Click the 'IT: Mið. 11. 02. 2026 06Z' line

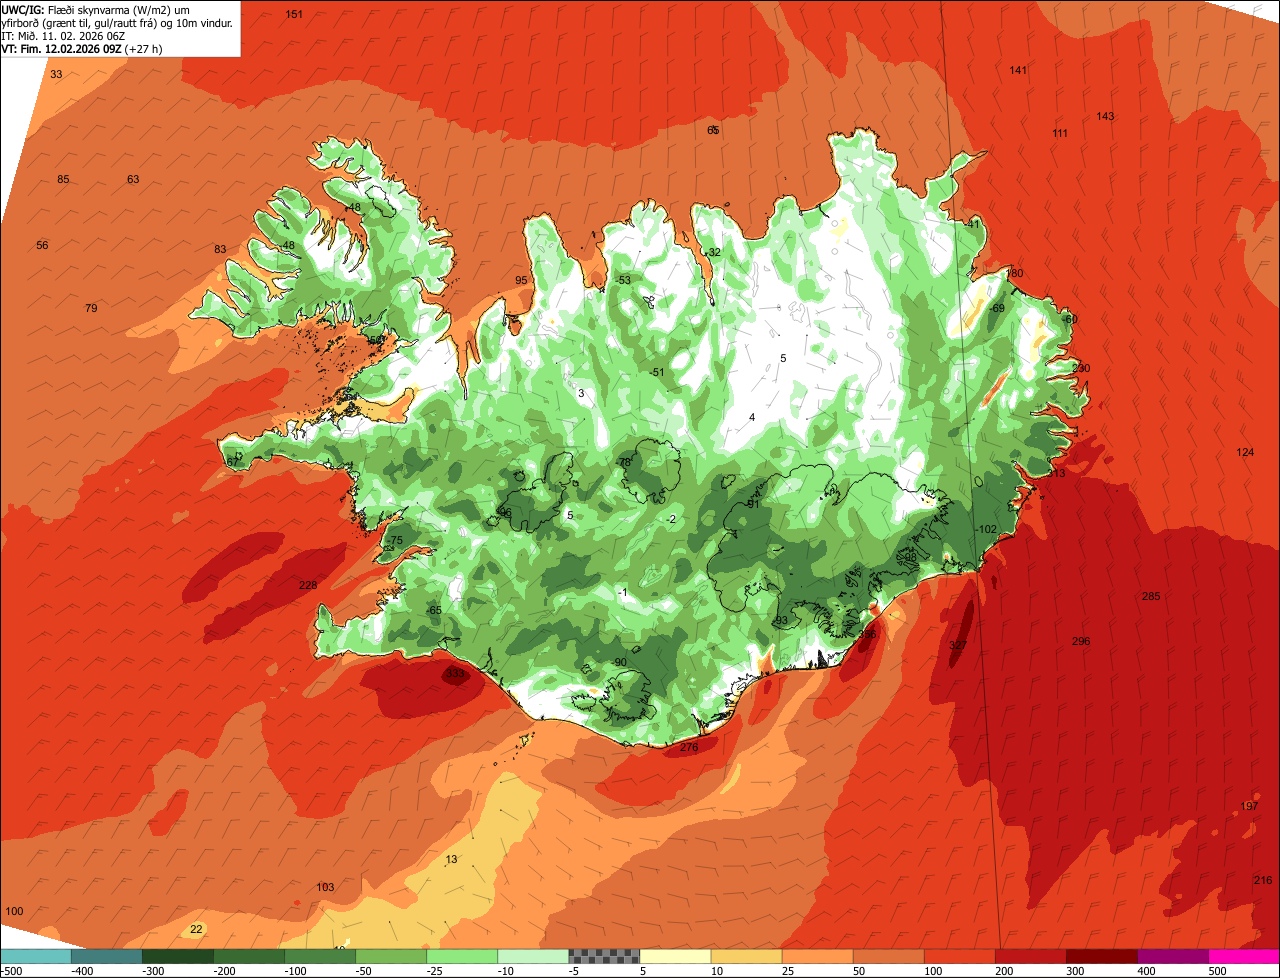(63, 36)
